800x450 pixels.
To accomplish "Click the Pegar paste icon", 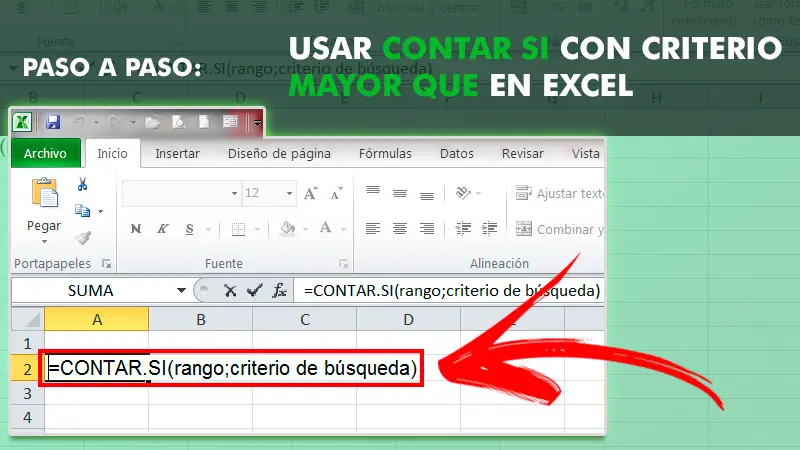I will pos(44,192).
